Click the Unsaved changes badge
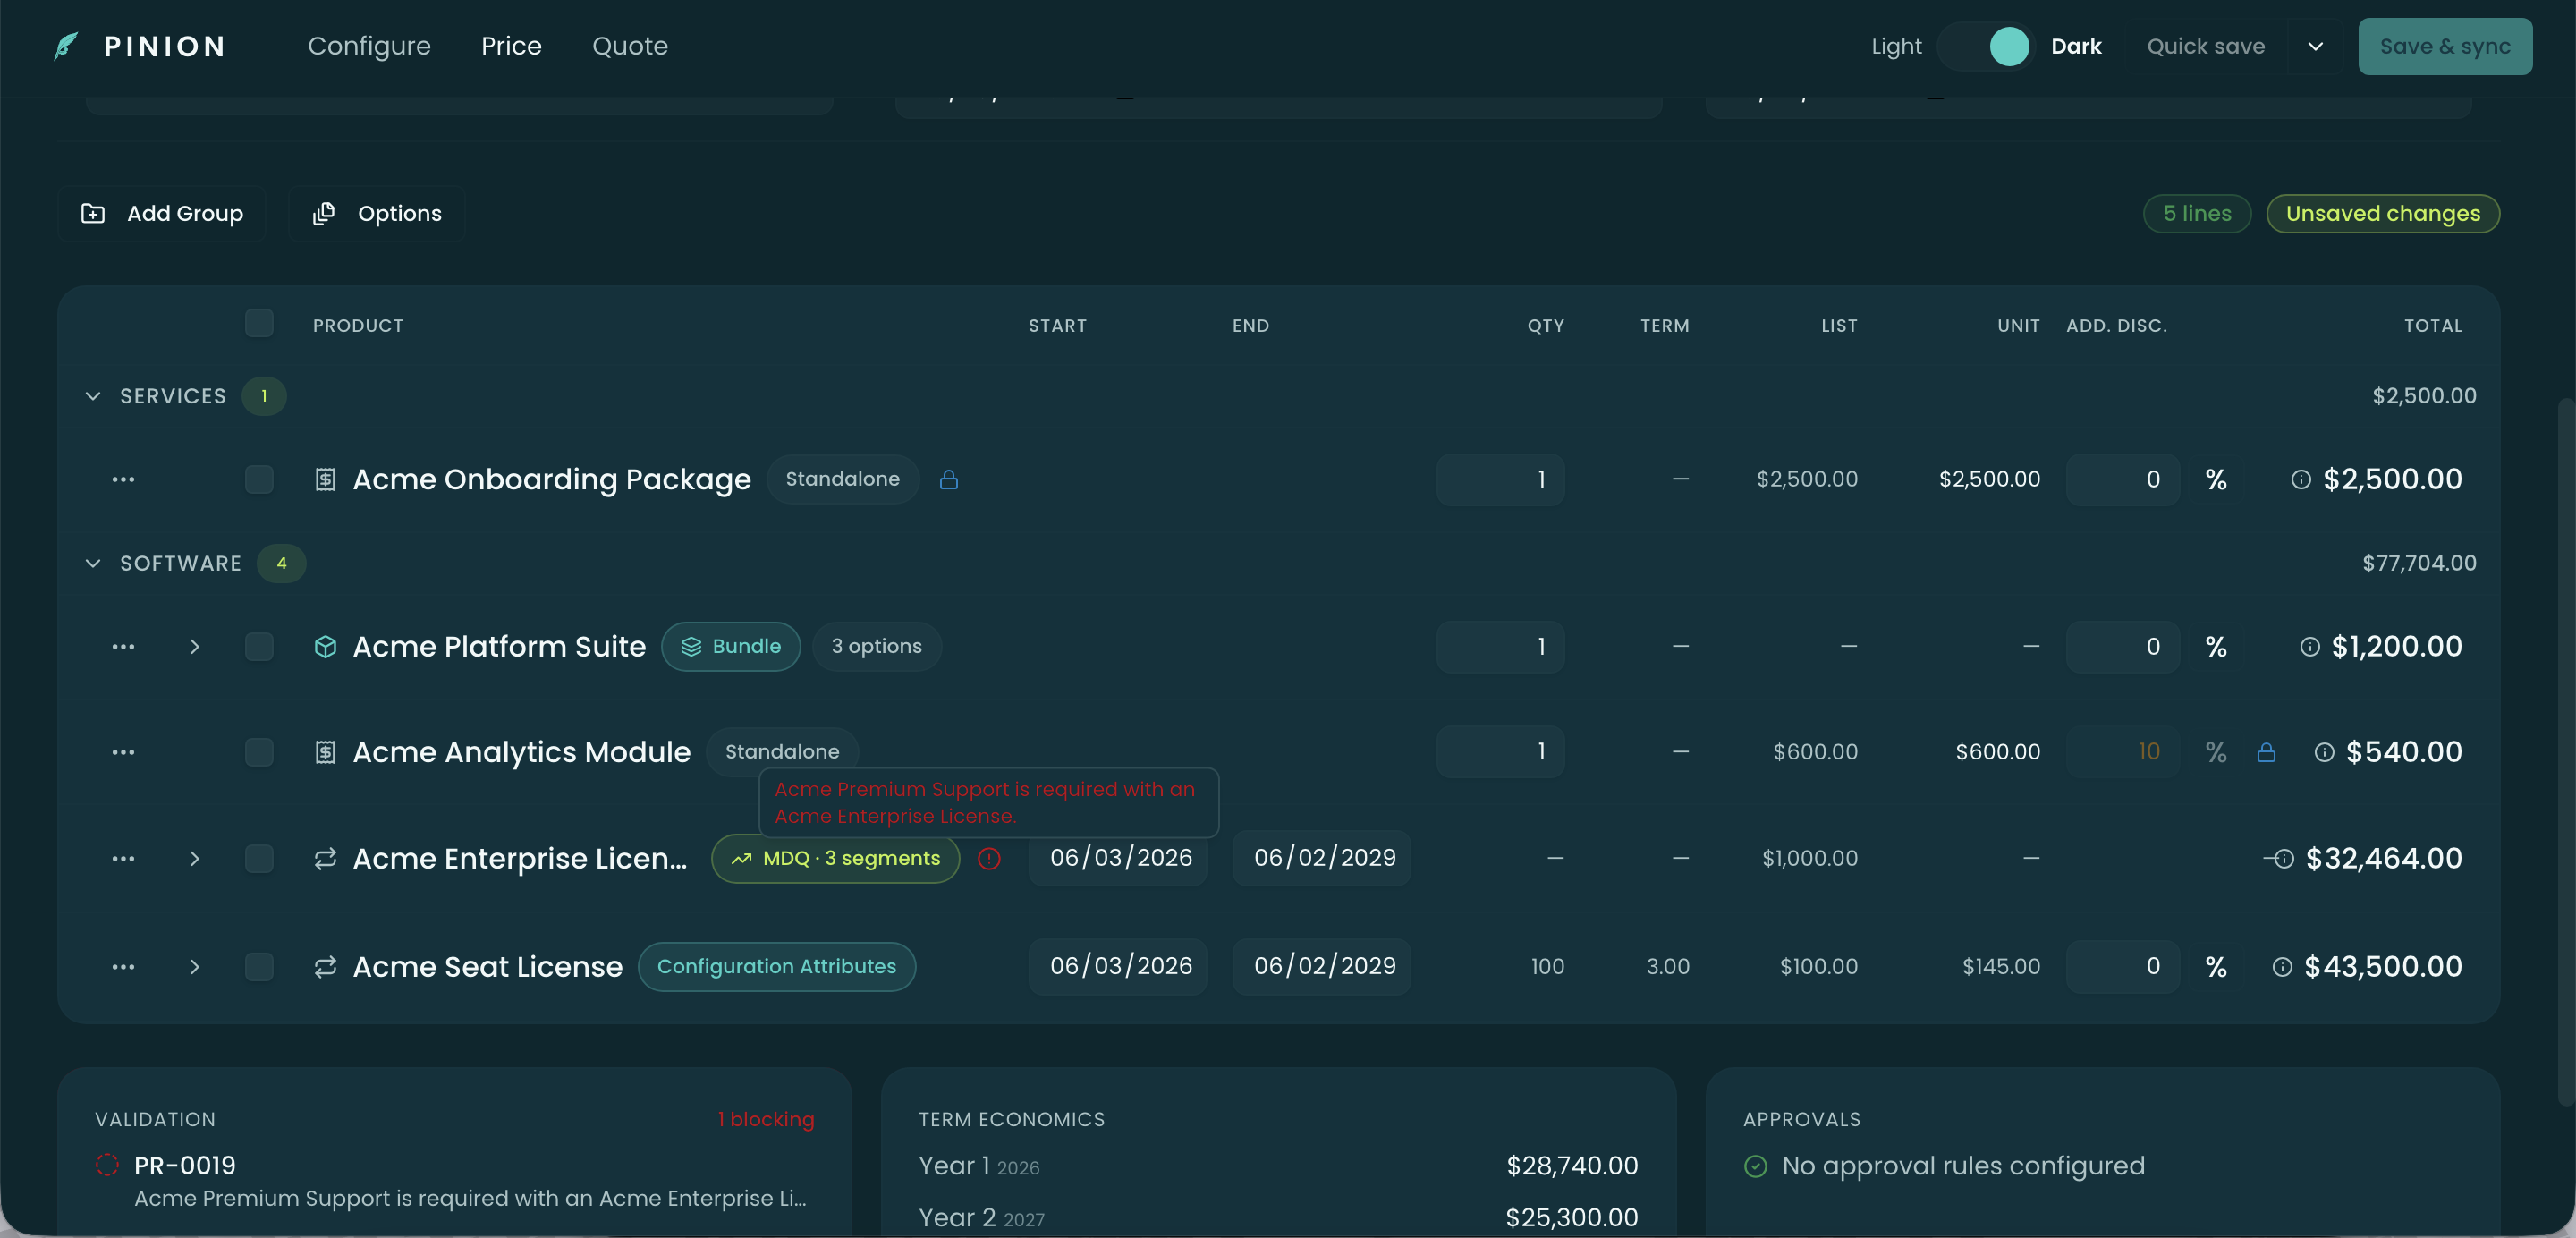 (2383, 213)
